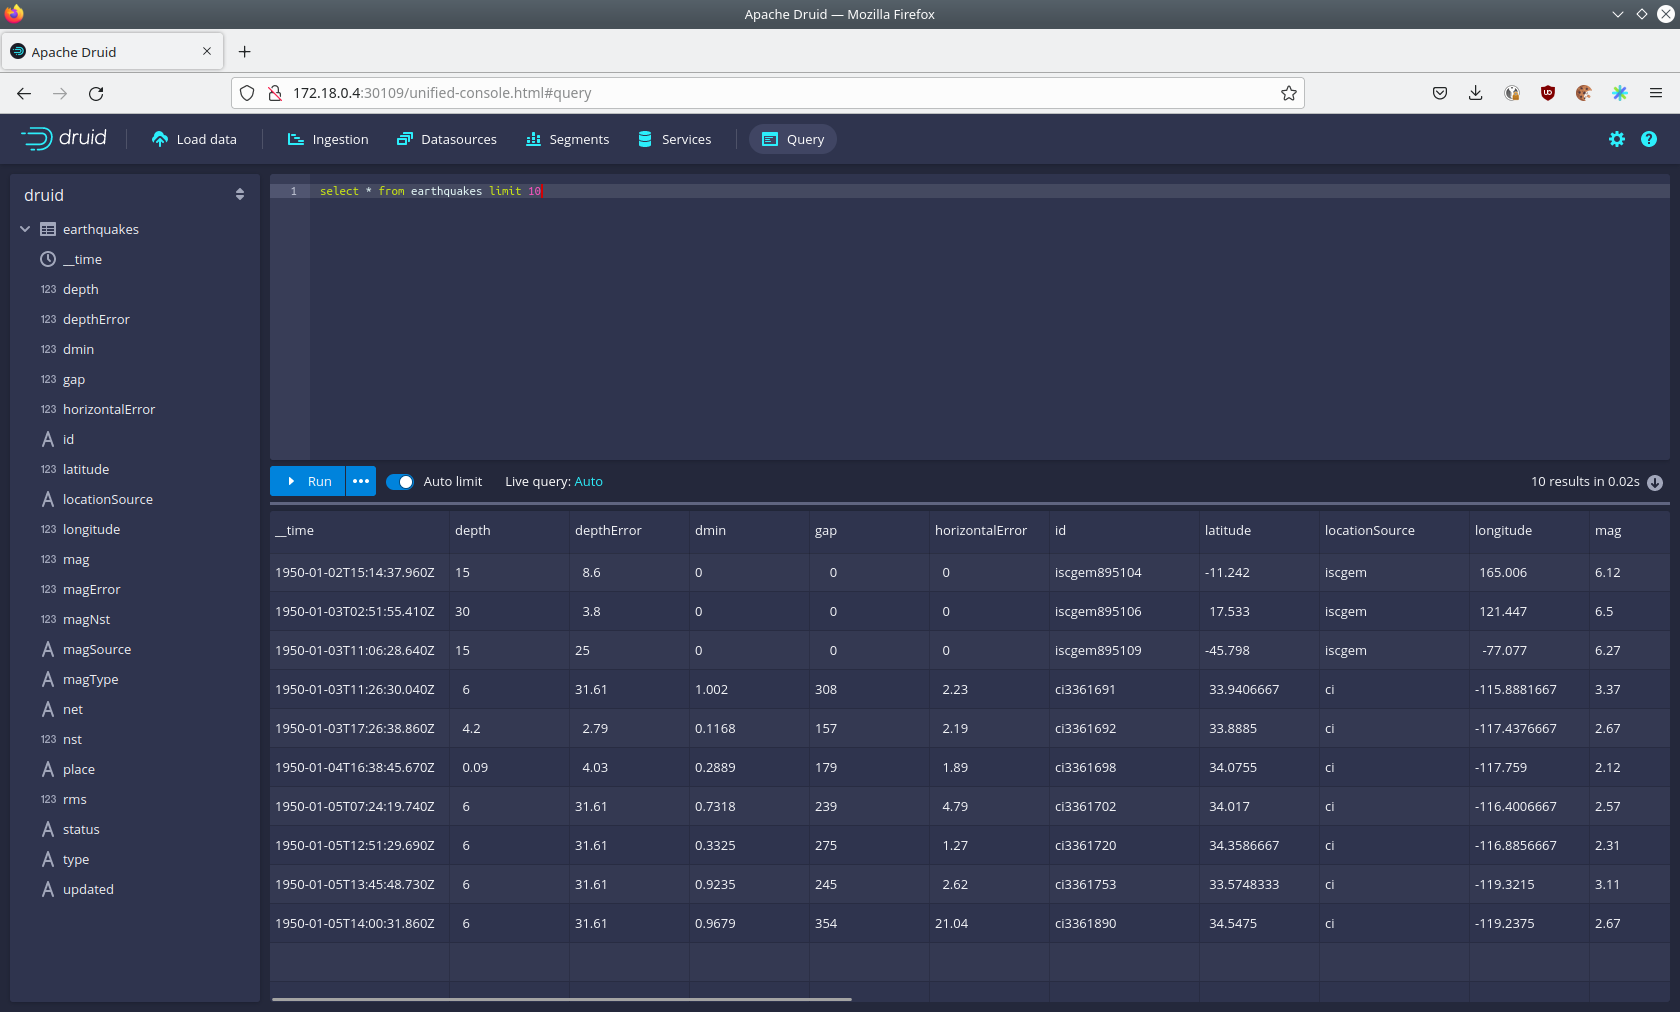Open the Run options ellipsis menu
Screen dimensions: 1680x1012
coord(361,481)
